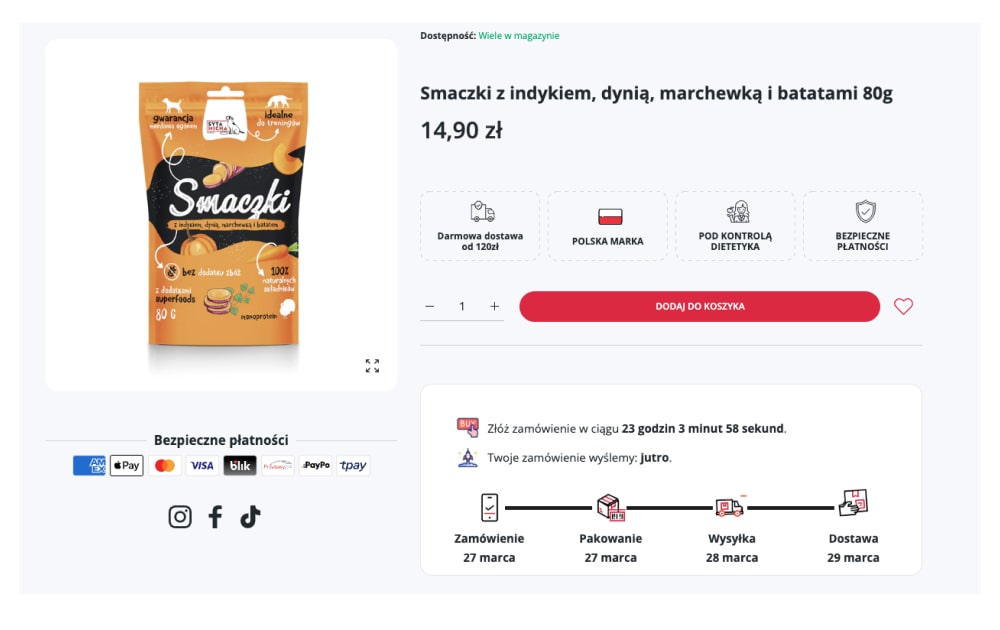The height and width of the screenshot is (630, 1000).
Task: Increase quantity with plus button
Action: pos(494,307)
